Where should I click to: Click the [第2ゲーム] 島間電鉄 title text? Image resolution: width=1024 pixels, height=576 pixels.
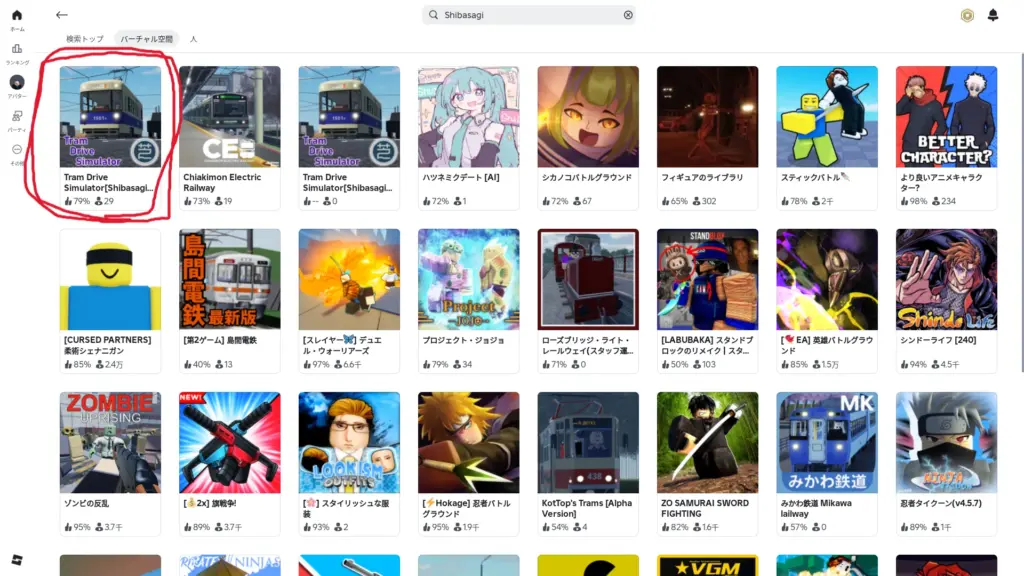click(220, 340)
